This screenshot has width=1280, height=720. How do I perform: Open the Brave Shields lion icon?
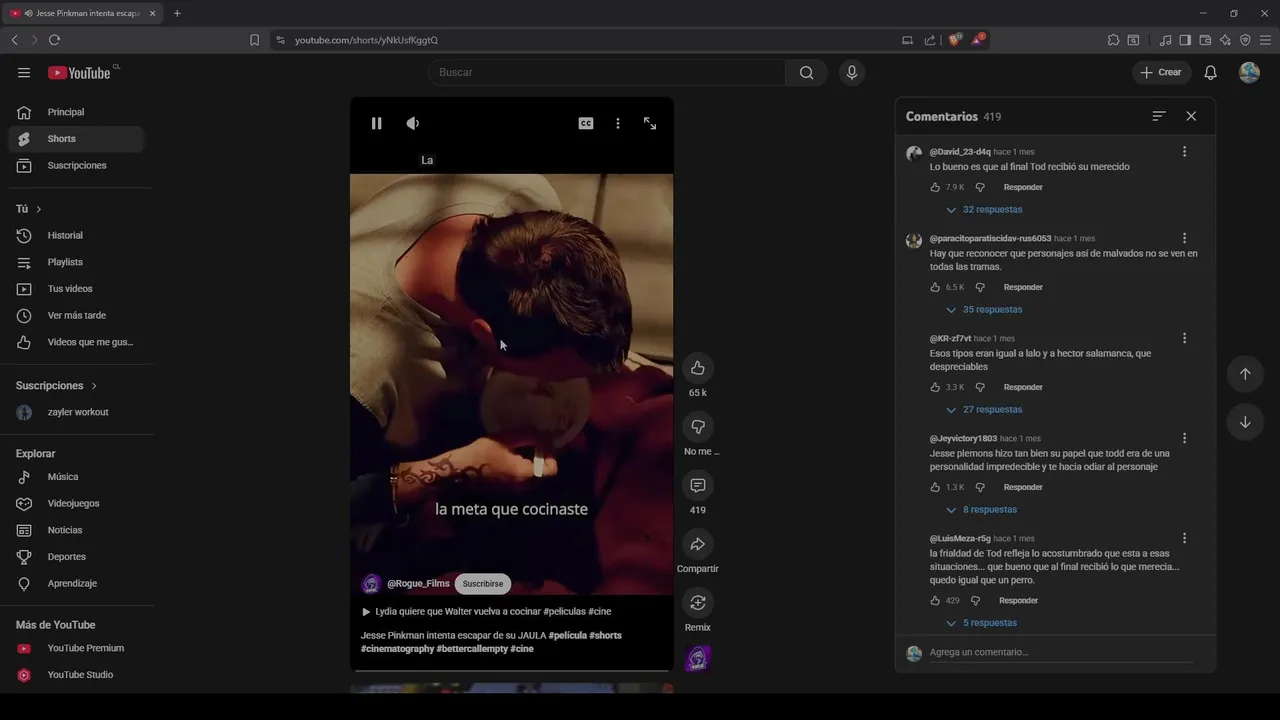(x=955, y=40)
